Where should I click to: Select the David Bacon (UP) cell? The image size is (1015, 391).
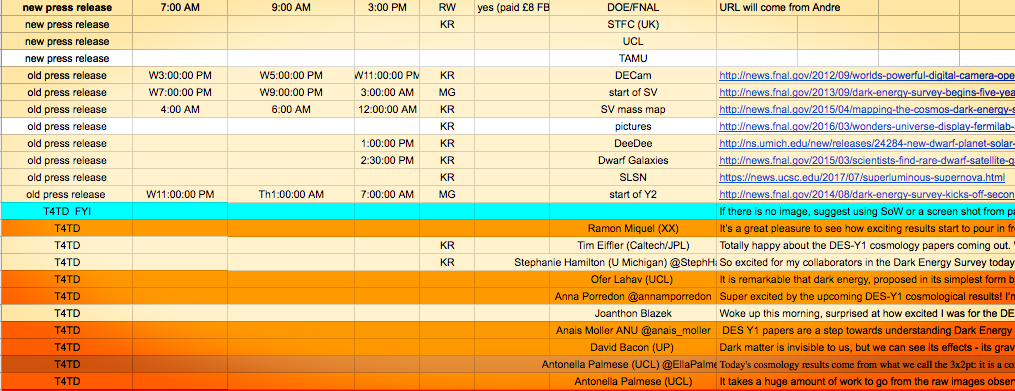(633, 347)
